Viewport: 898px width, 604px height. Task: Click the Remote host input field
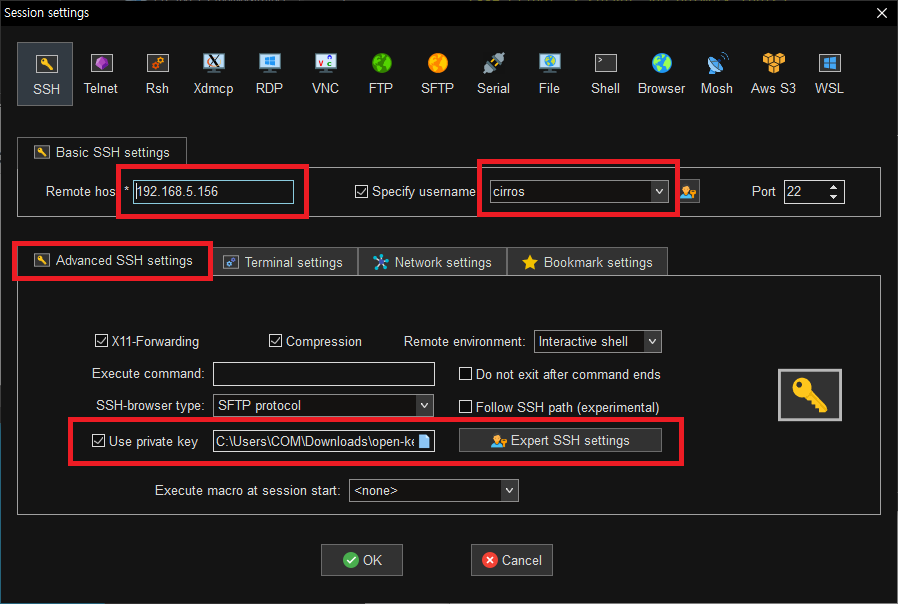tap(214, 192)
